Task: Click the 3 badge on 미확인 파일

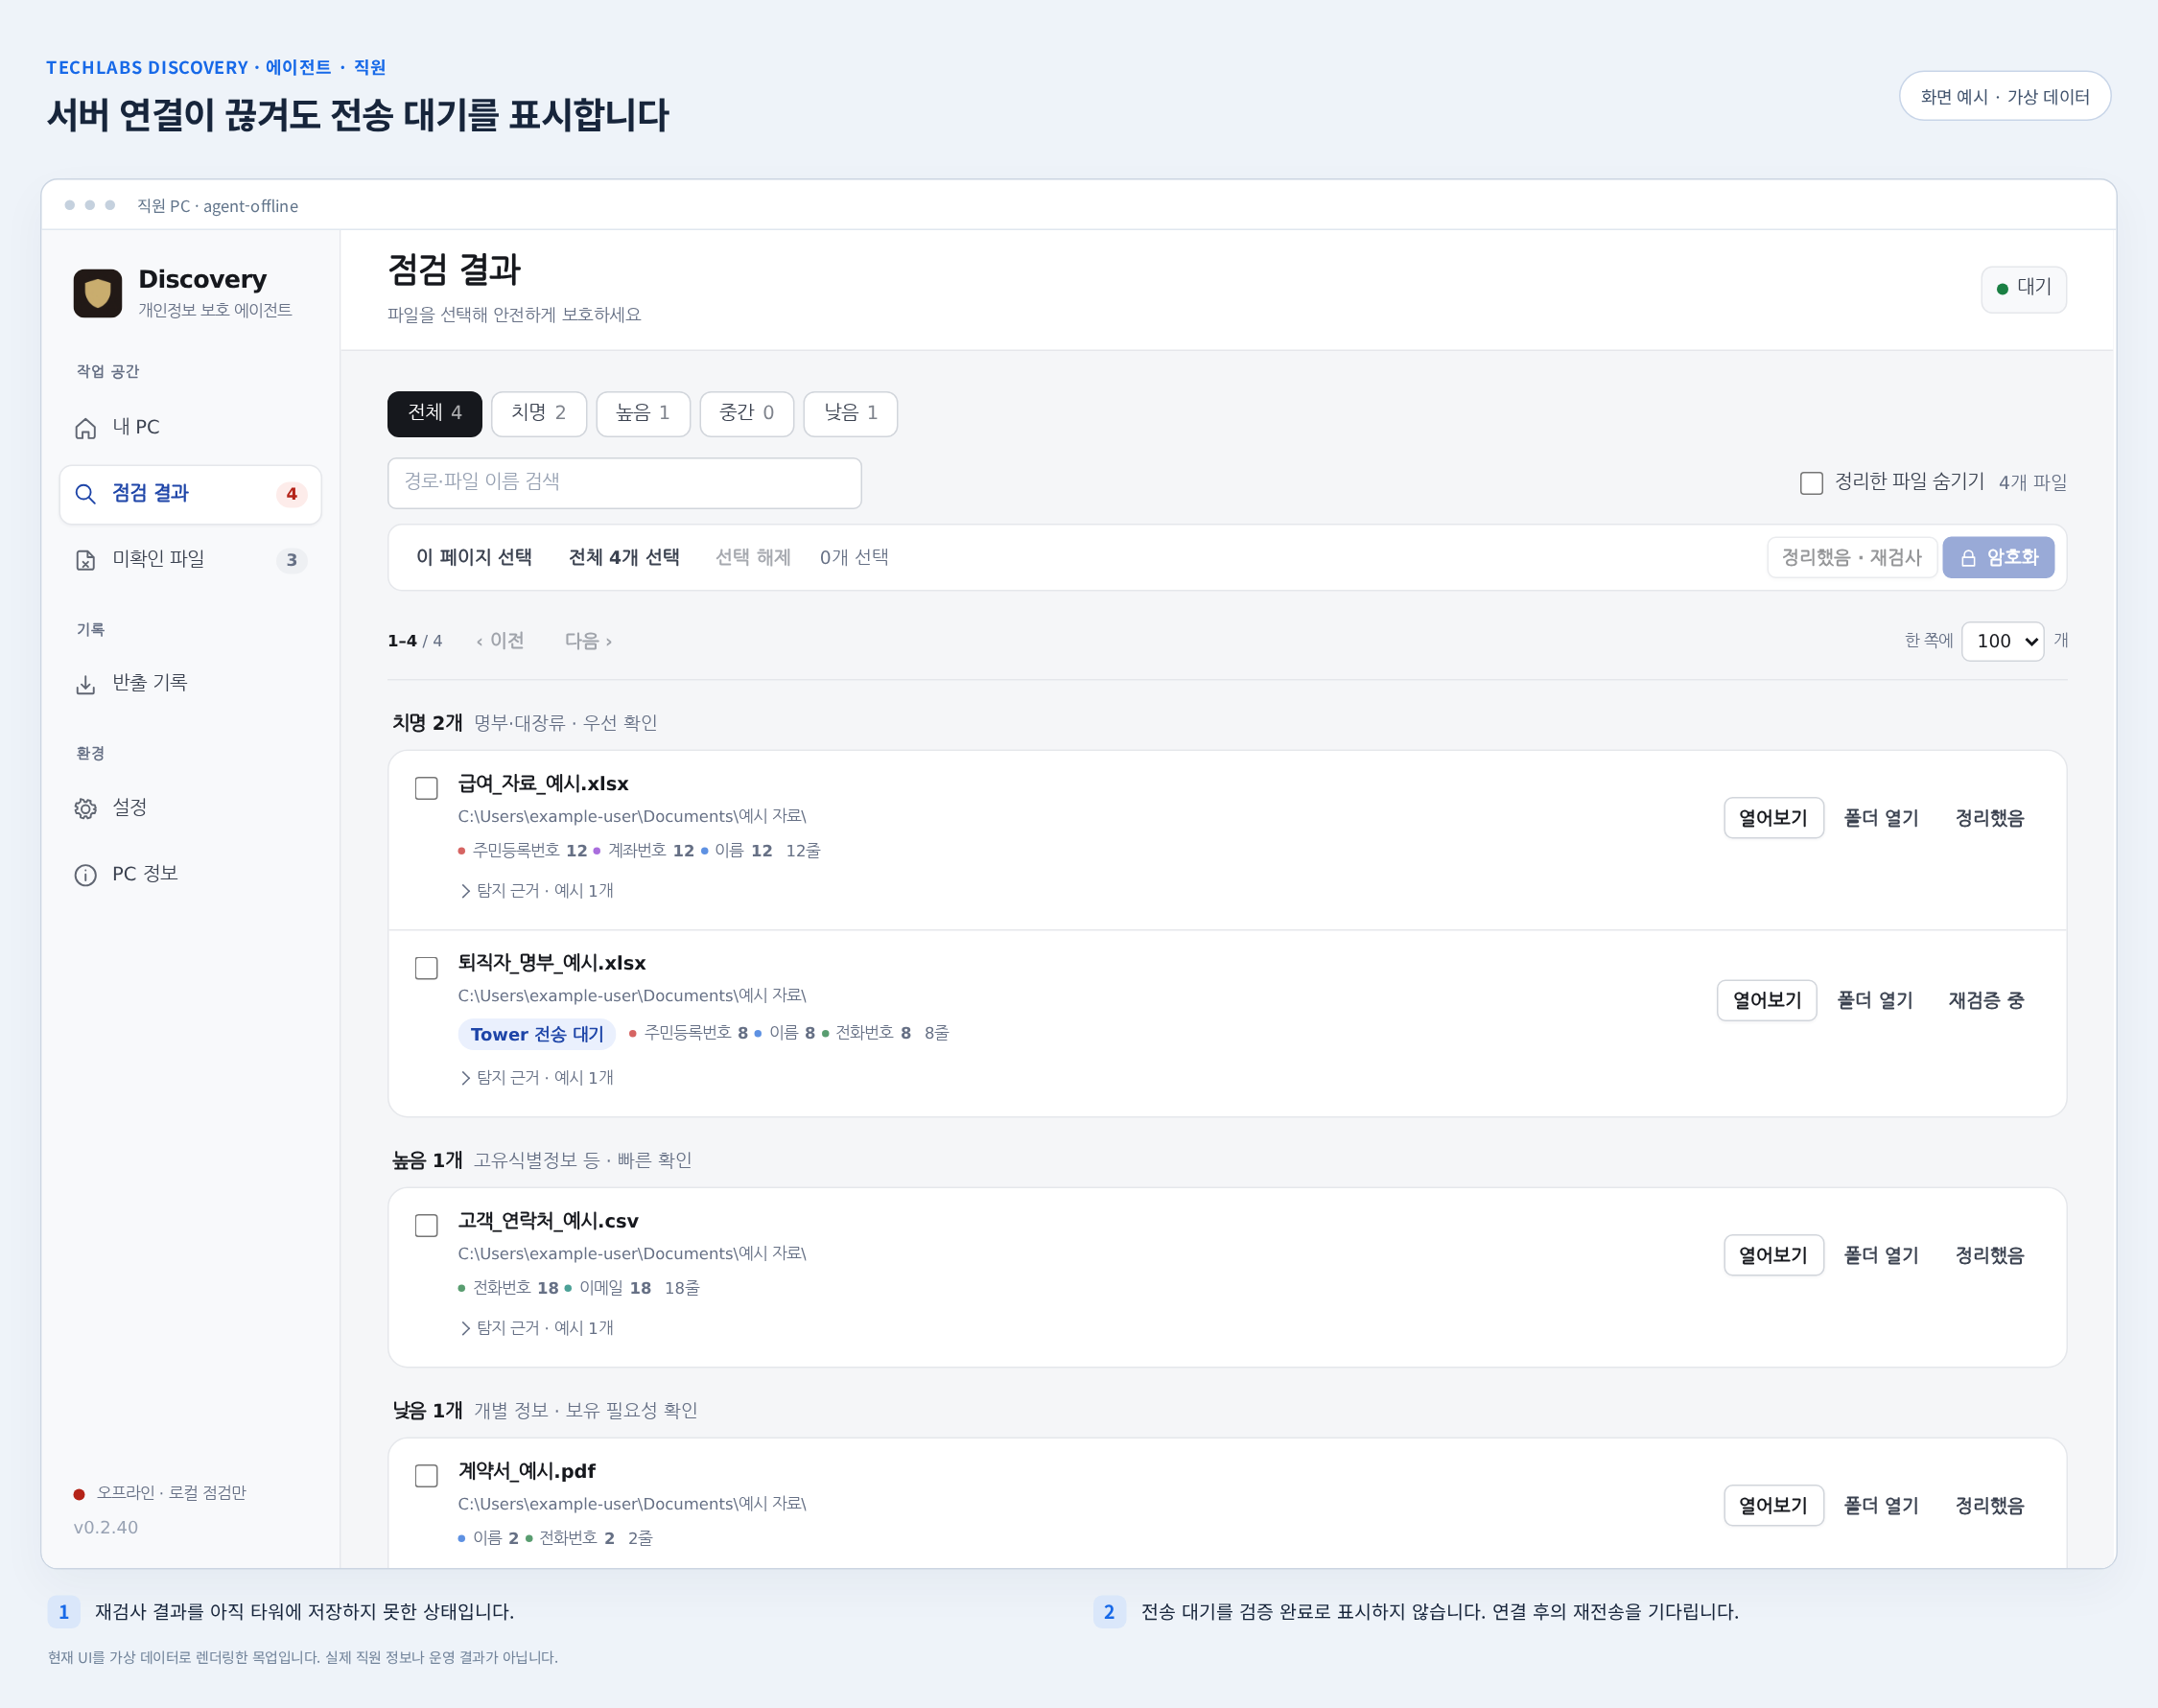Action: pyautogui.click(x=292, y=560)
